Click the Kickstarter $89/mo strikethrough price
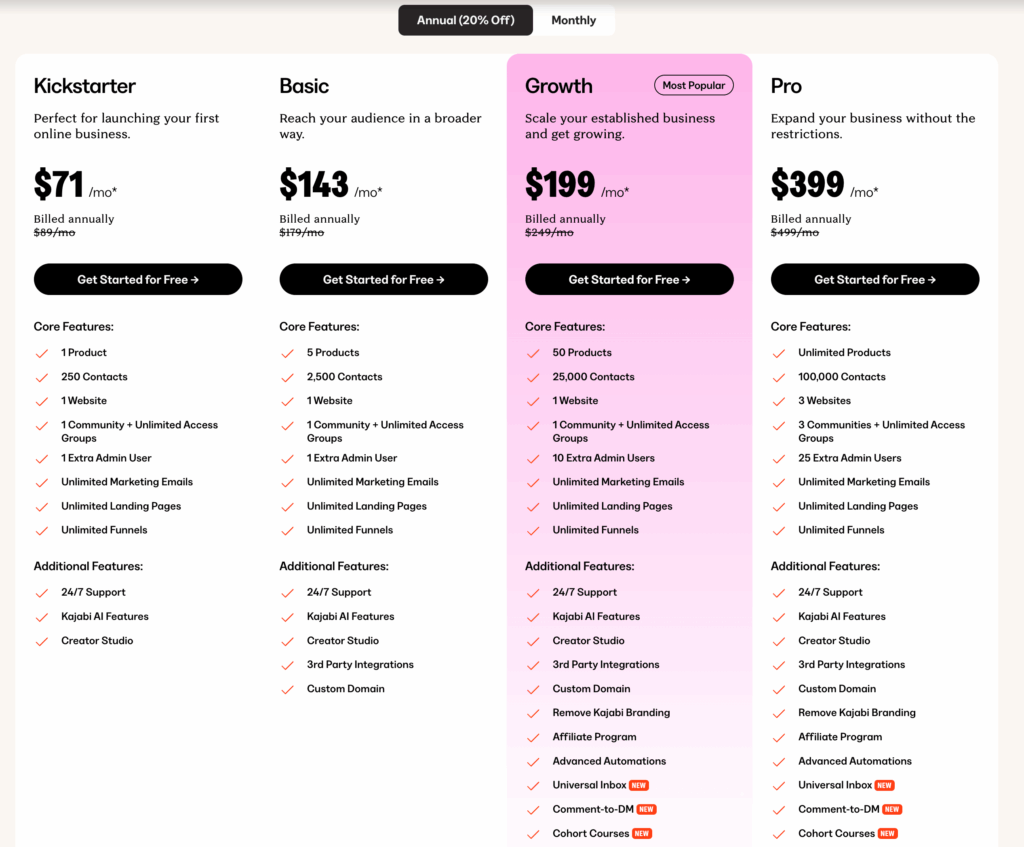Image resolution: width=1024 pixels, height=847 pixels. (54, 233)
